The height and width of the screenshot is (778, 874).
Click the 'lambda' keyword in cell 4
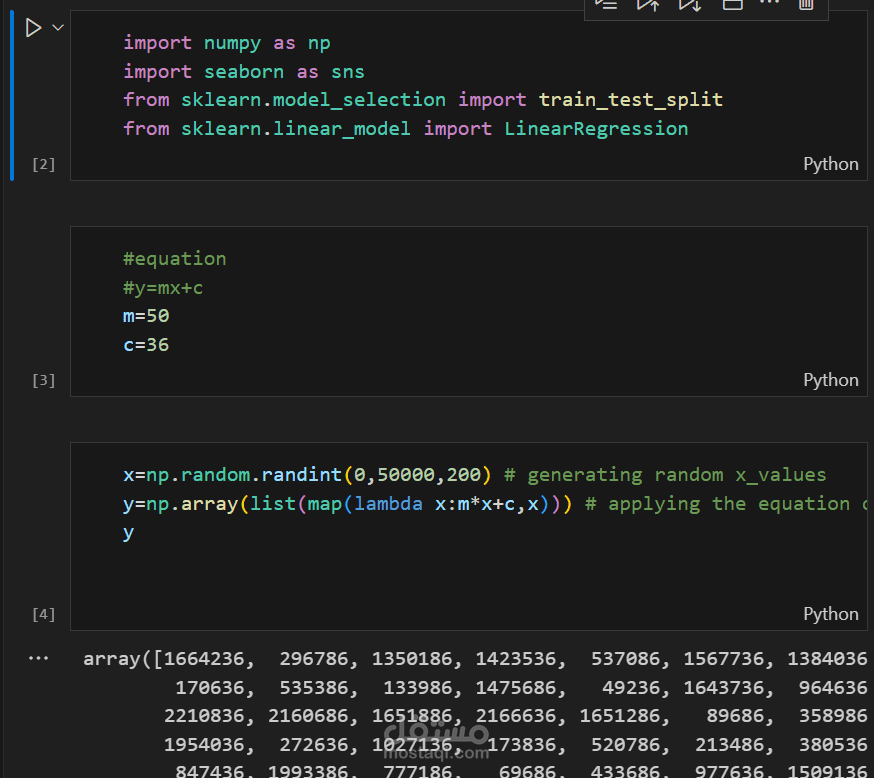(x=388, y=504)
